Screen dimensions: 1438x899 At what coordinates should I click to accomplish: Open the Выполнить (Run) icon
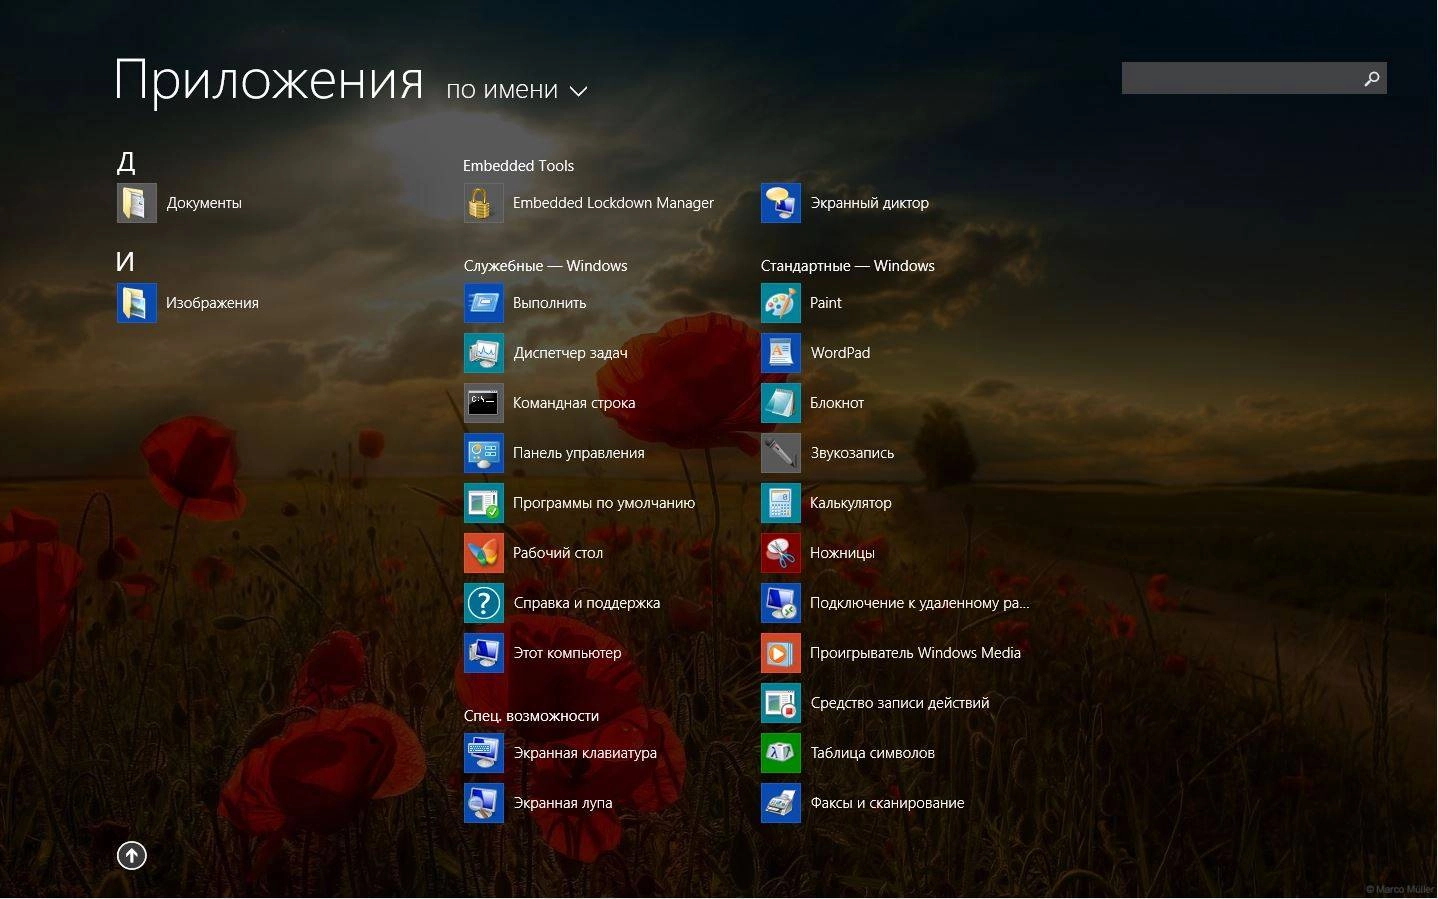point(484,303)
